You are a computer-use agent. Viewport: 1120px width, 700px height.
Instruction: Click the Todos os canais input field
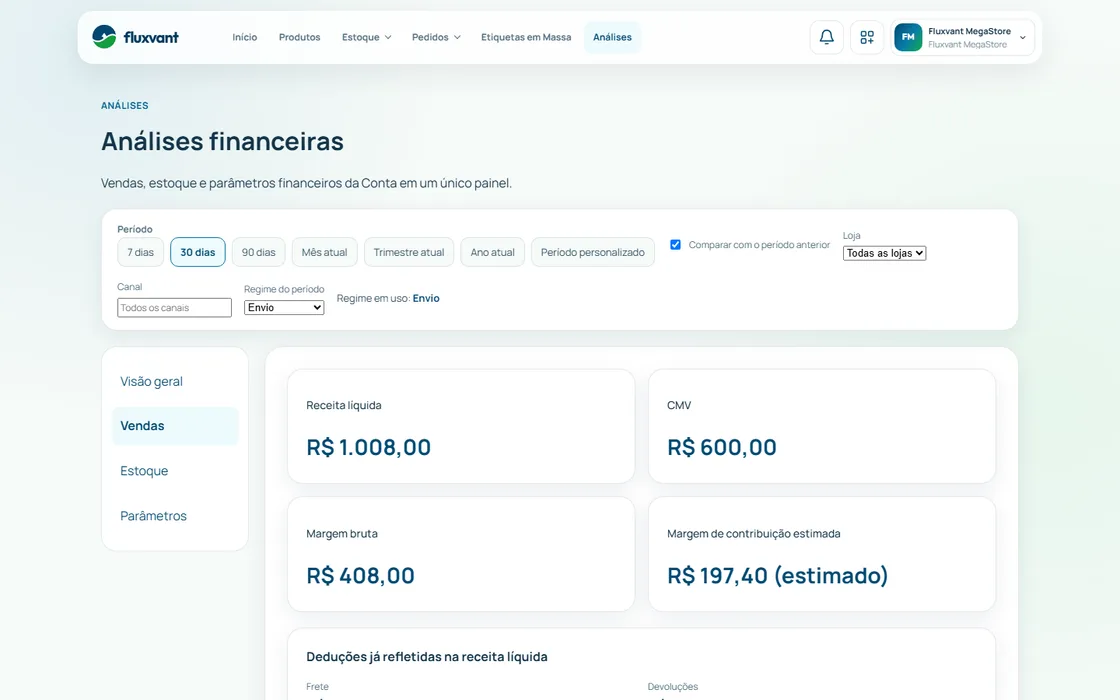pyautogui.click(x=174, y=307)
